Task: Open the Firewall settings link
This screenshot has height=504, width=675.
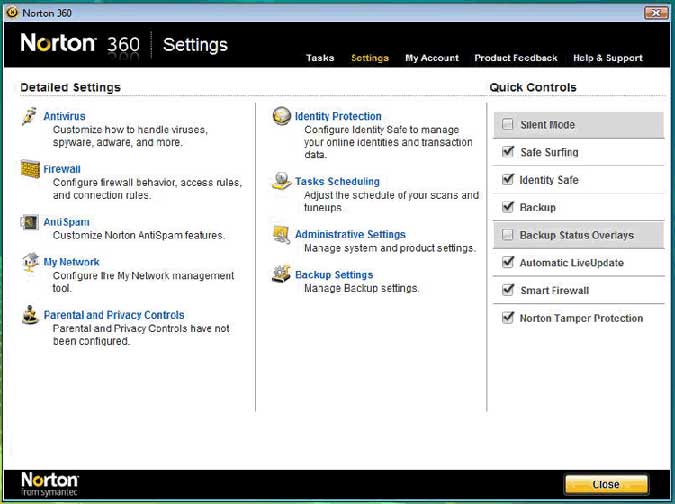Action: pos(62,169)
